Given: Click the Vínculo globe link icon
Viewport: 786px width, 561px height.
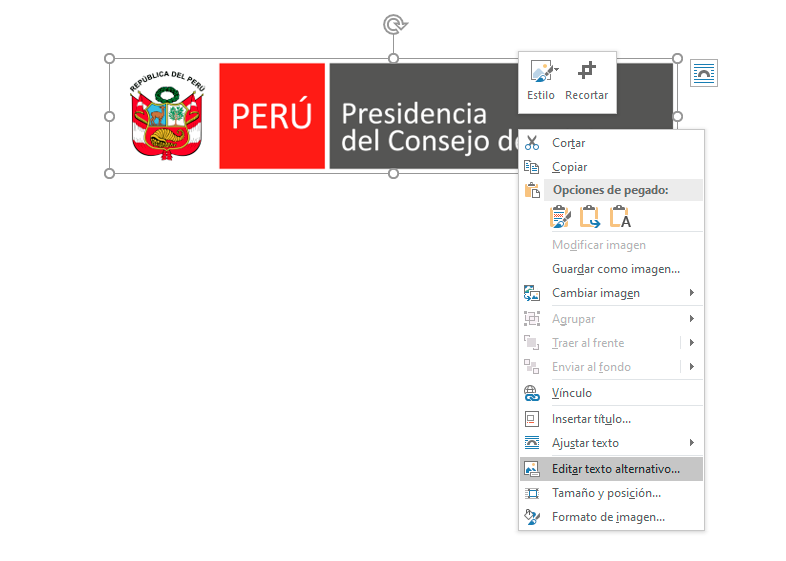Looking at the screenshot, I should click(532, 393).
